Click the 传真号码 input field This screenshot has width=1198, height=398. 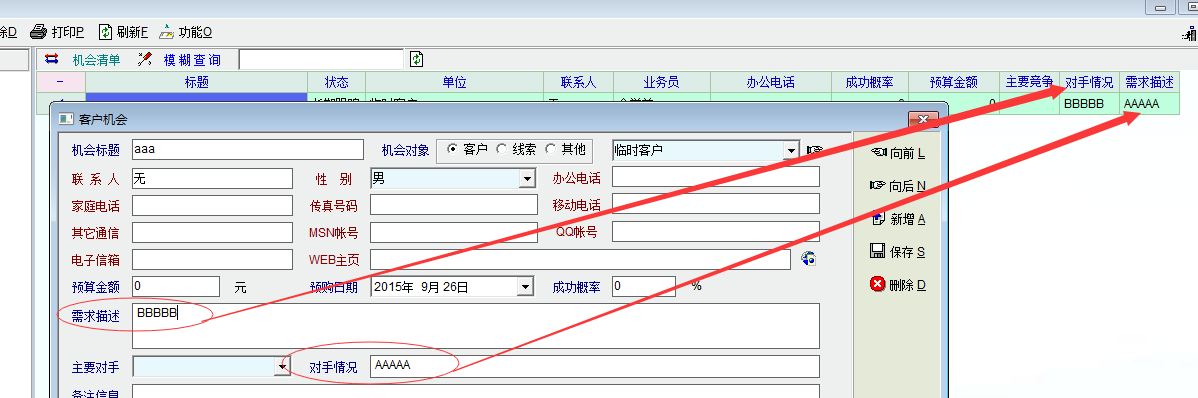[x=454, y=205]
